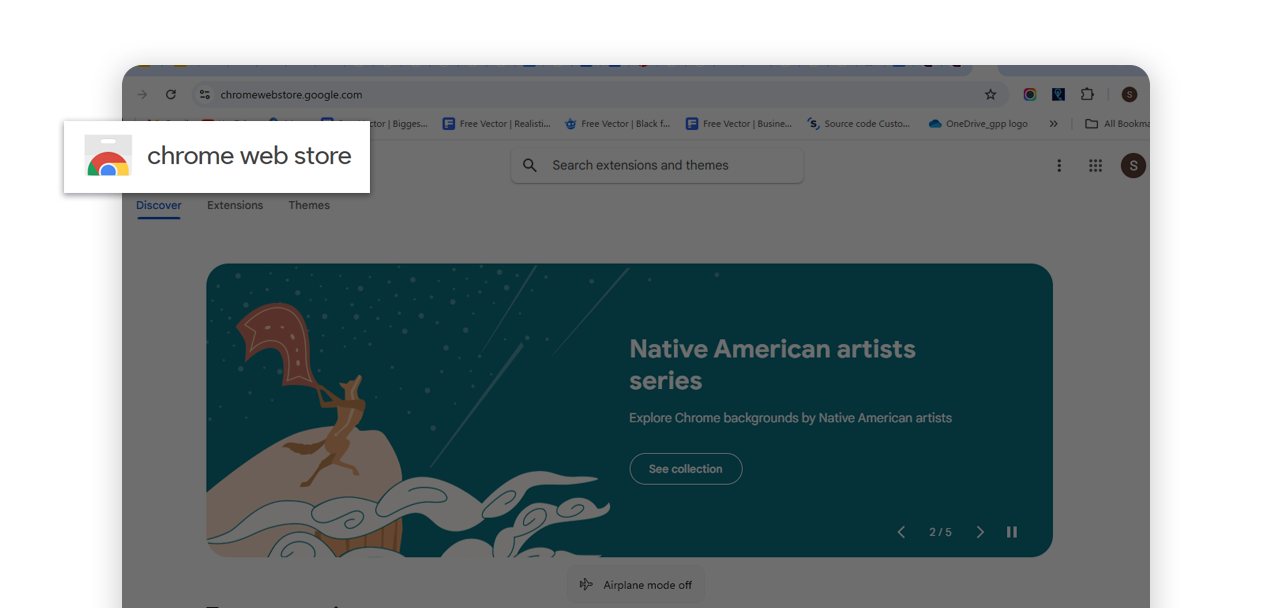
Task: Click the Airplane mode off notification
Action: pos(636,585)
